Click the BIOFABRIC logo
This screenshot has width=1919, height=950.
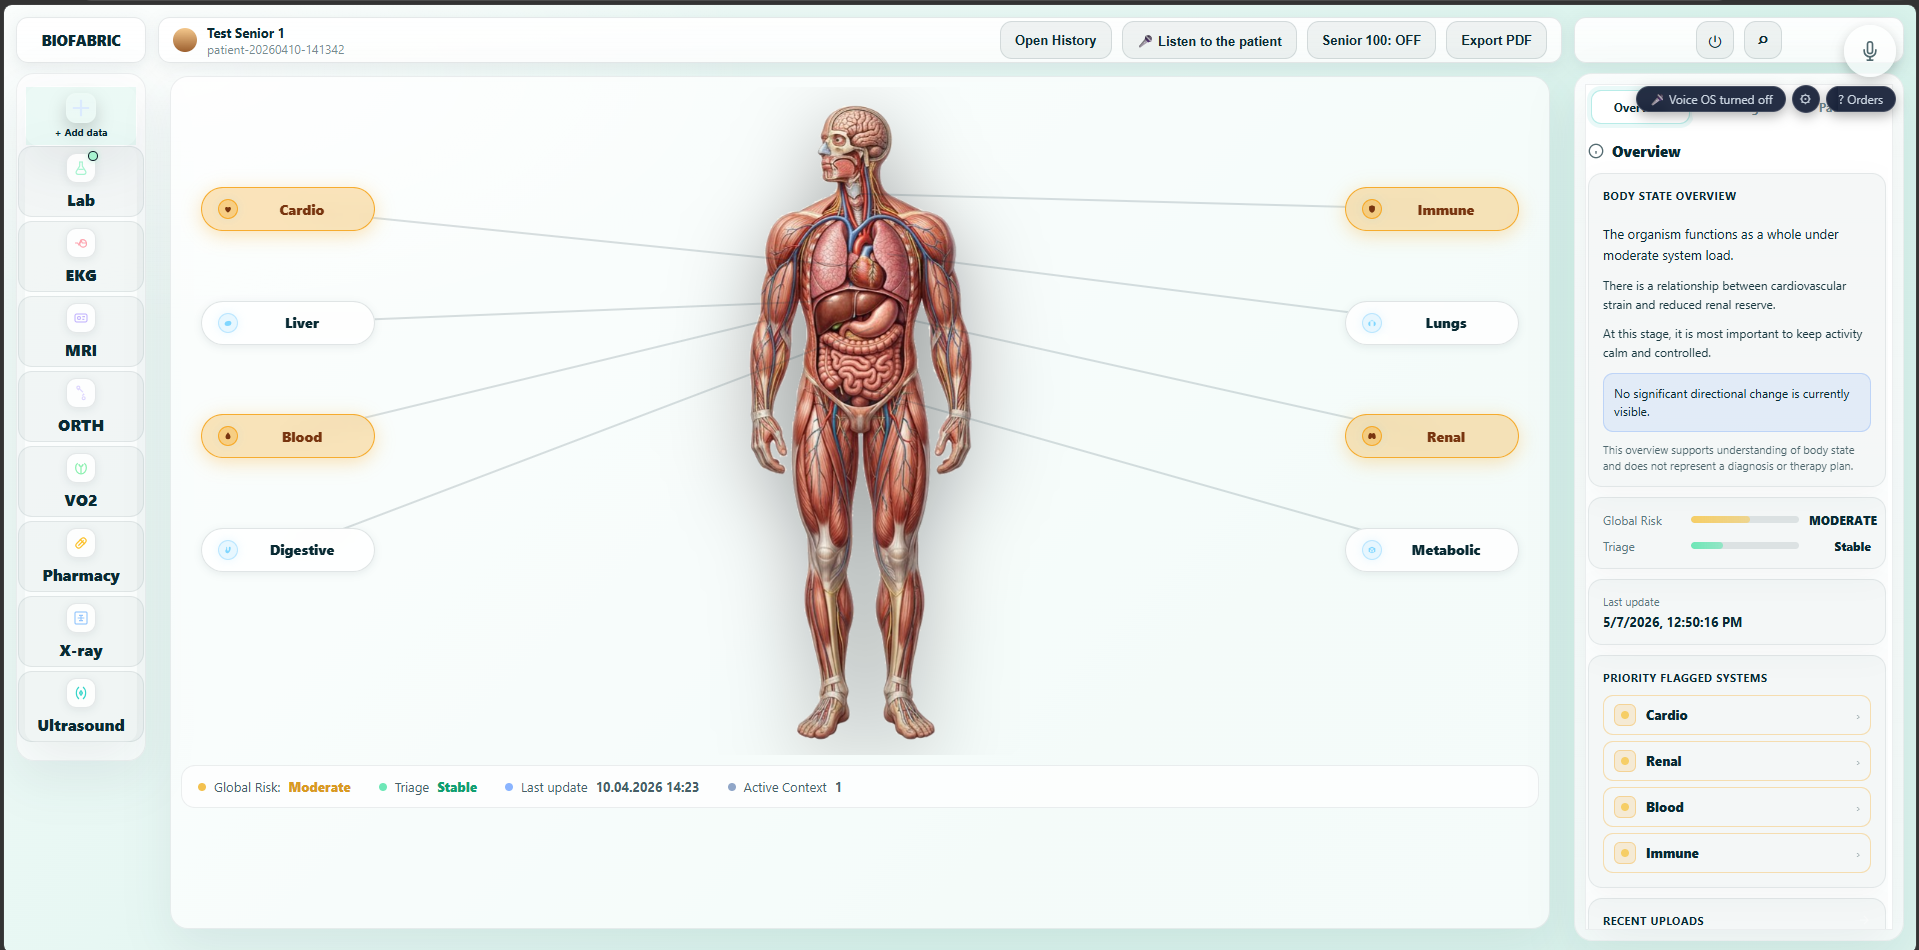tap(81, 41)
